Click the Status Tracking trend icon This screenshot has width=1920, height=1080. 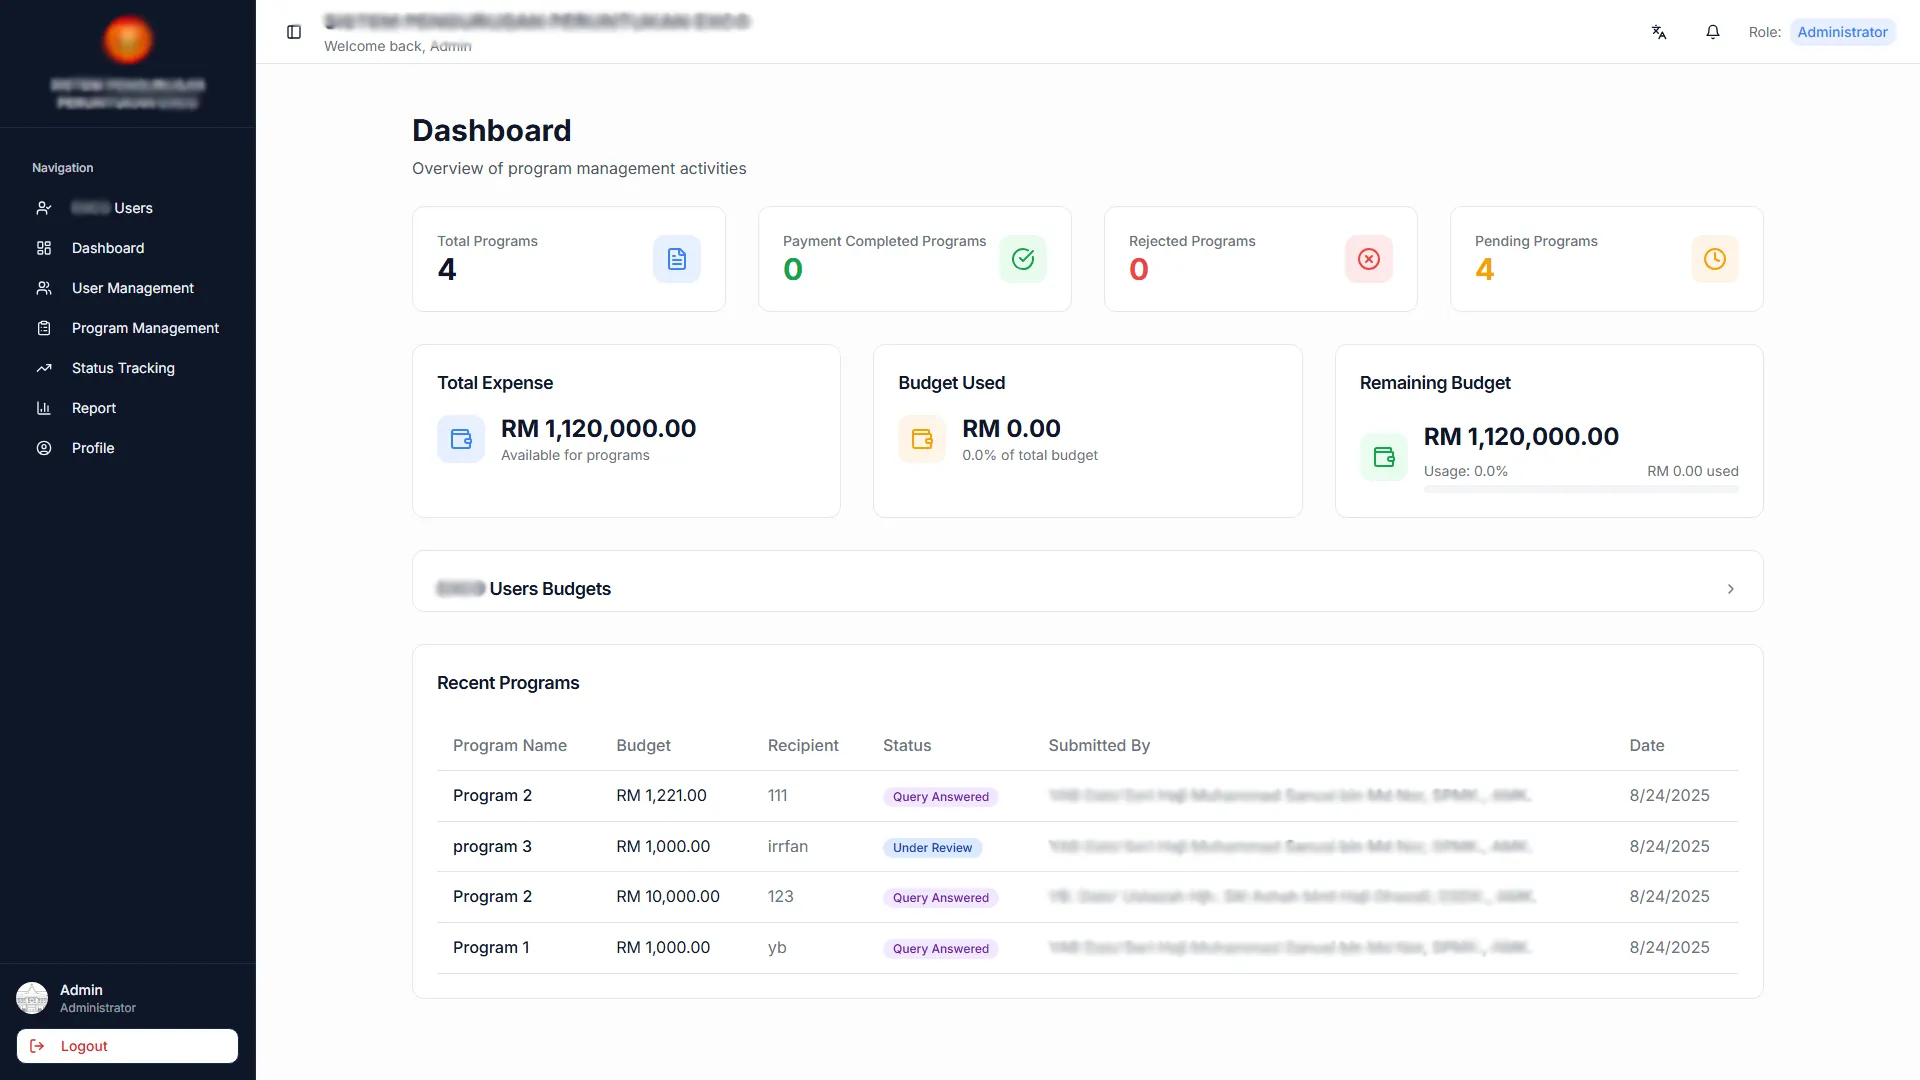[x=44, y=368]
